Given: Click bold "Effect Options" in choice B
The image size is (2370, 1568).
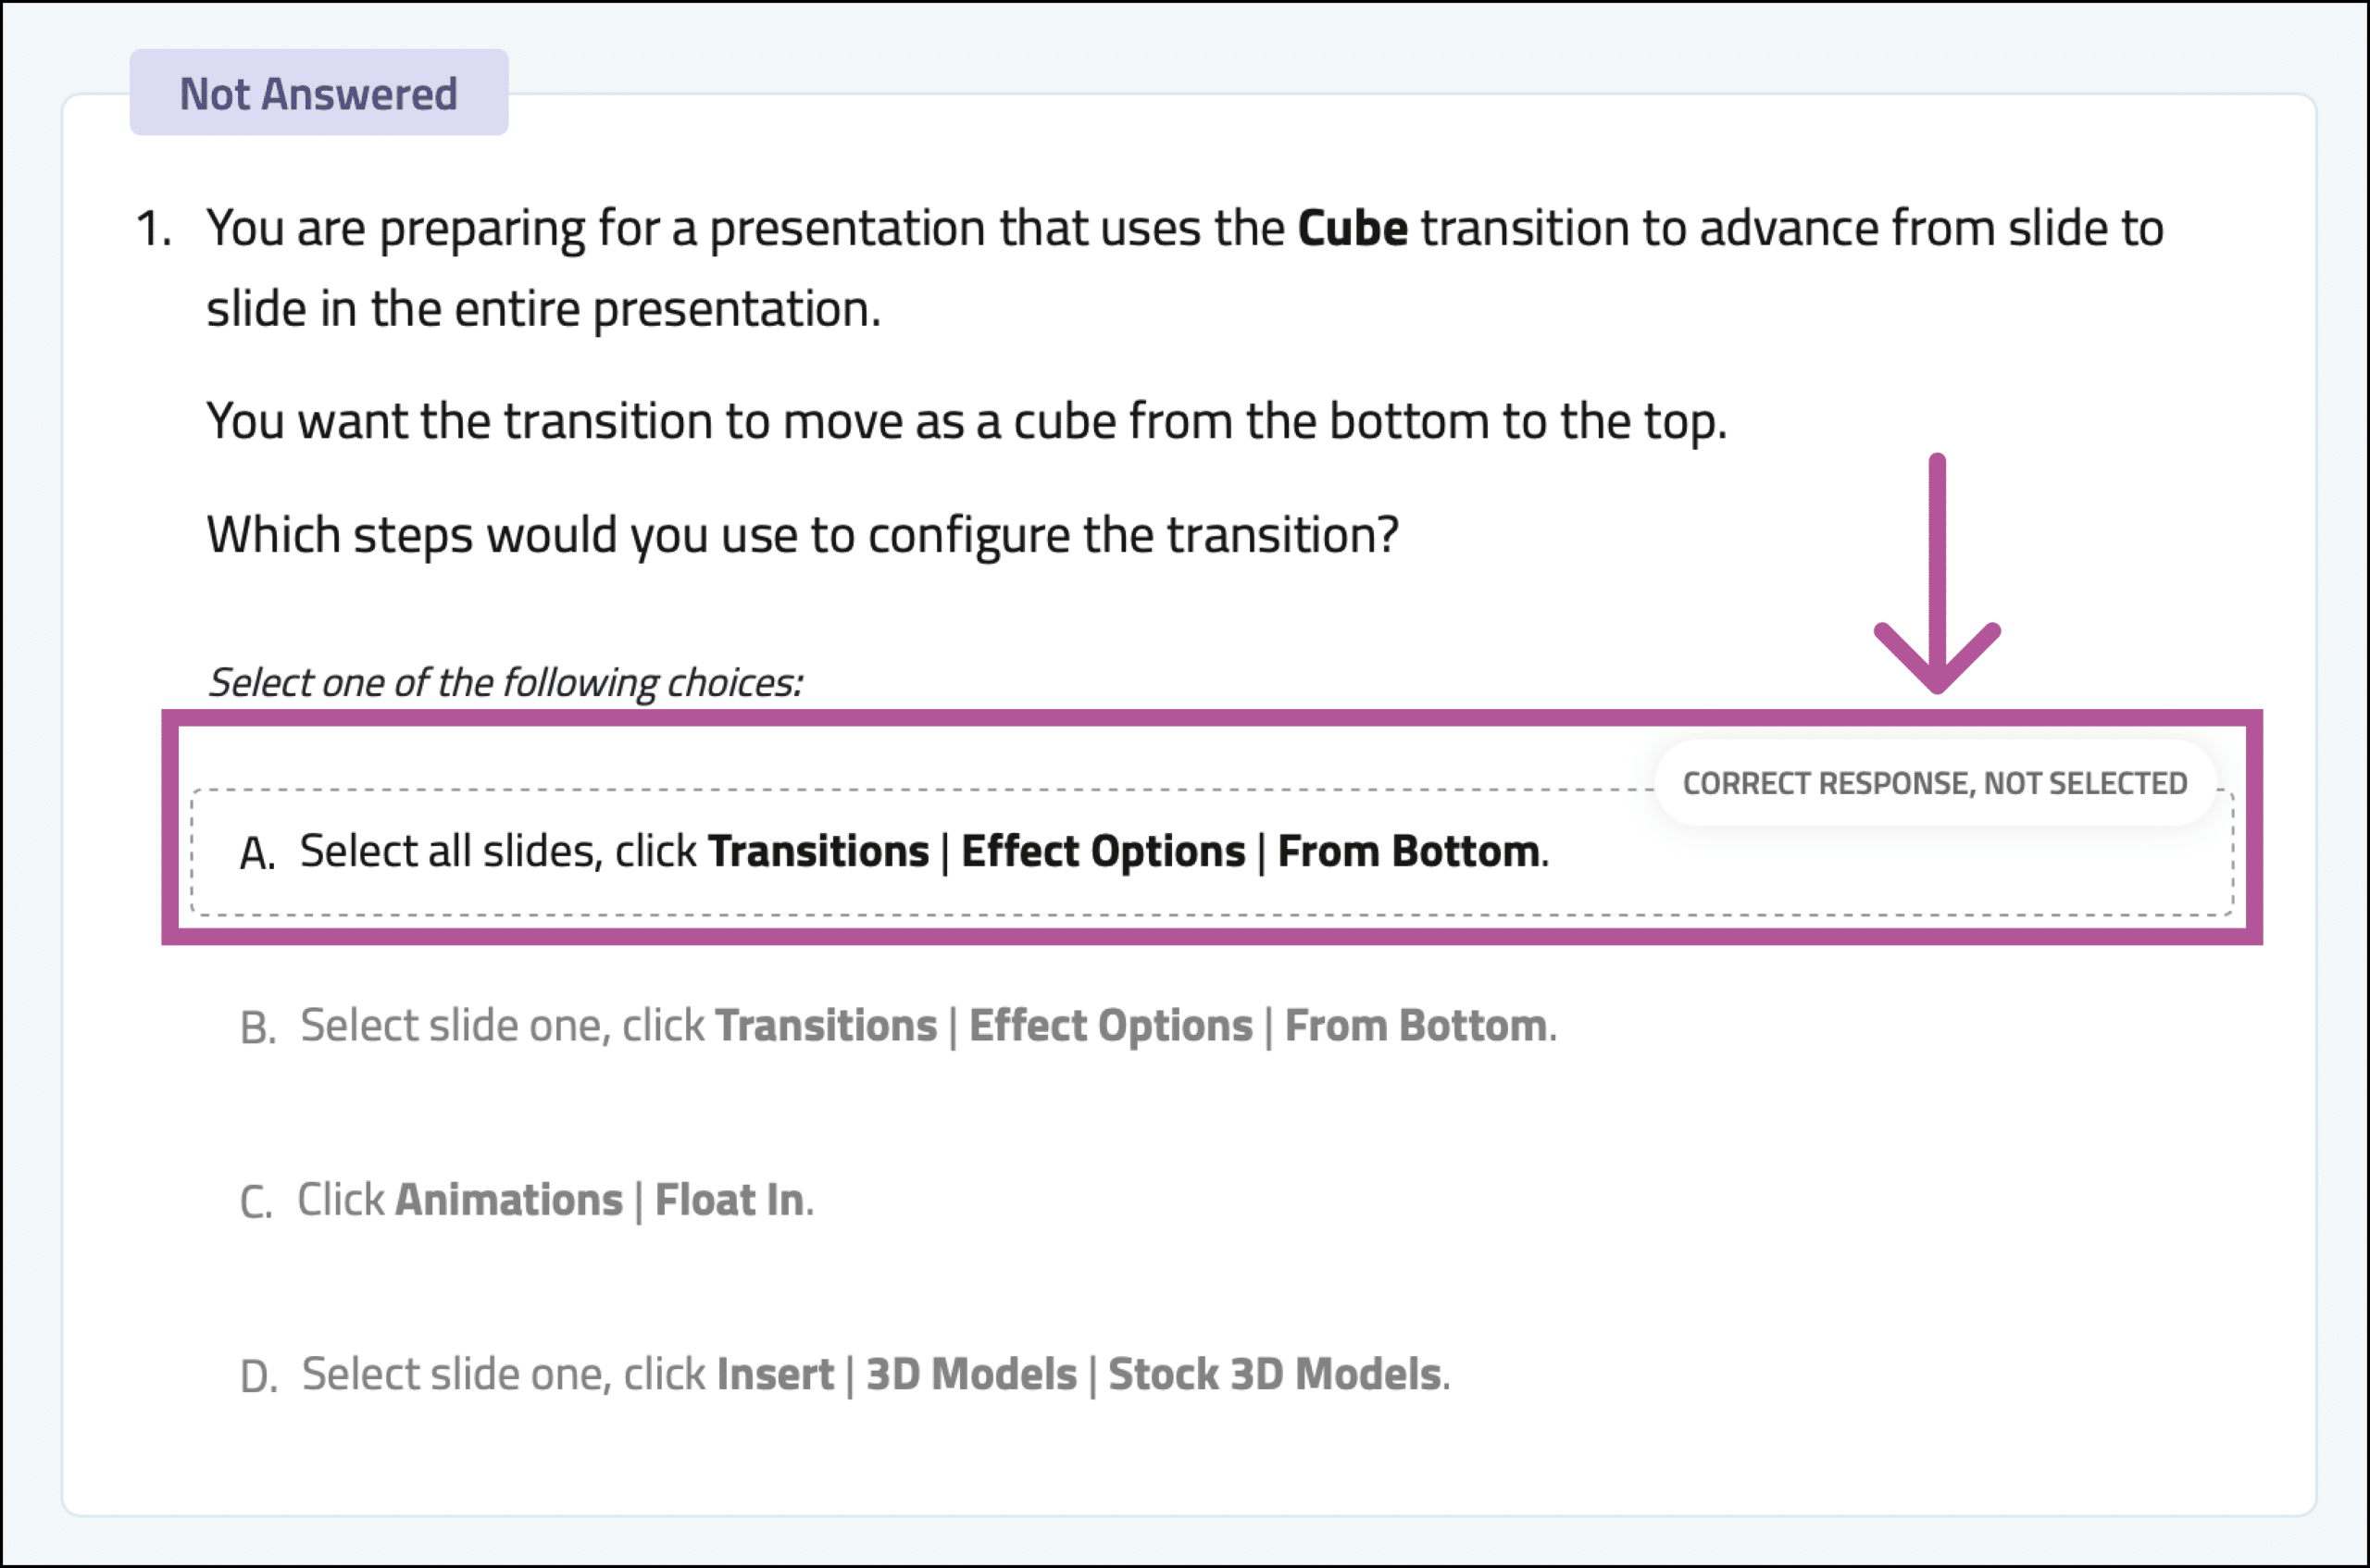Looking at the screenshot, I should coord(1110,1026).
